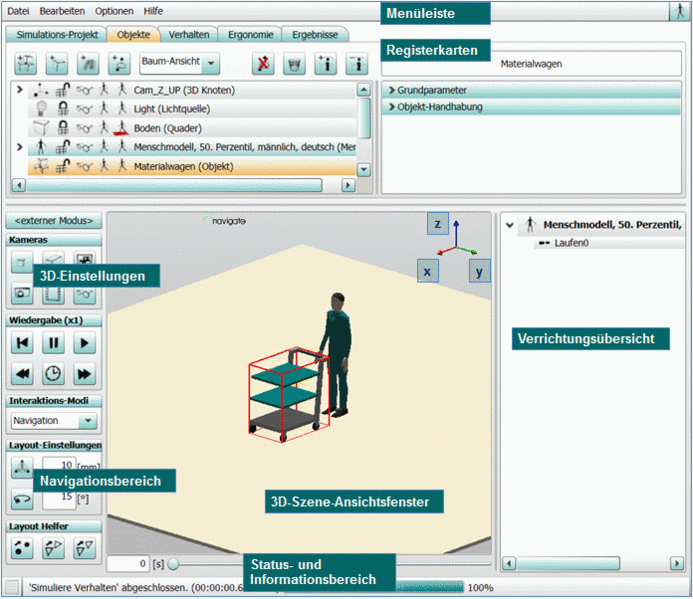Click the clock icon in Wiedergabe panel
The image size is (693, 599).
pos(54,375)
